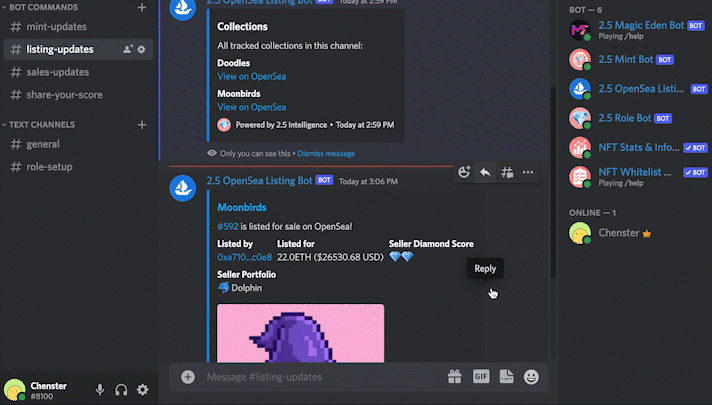Image resolution: width=712 pixels, height=405 pixels.
Task: Create a thread from the message
Action: click(507, 172)
